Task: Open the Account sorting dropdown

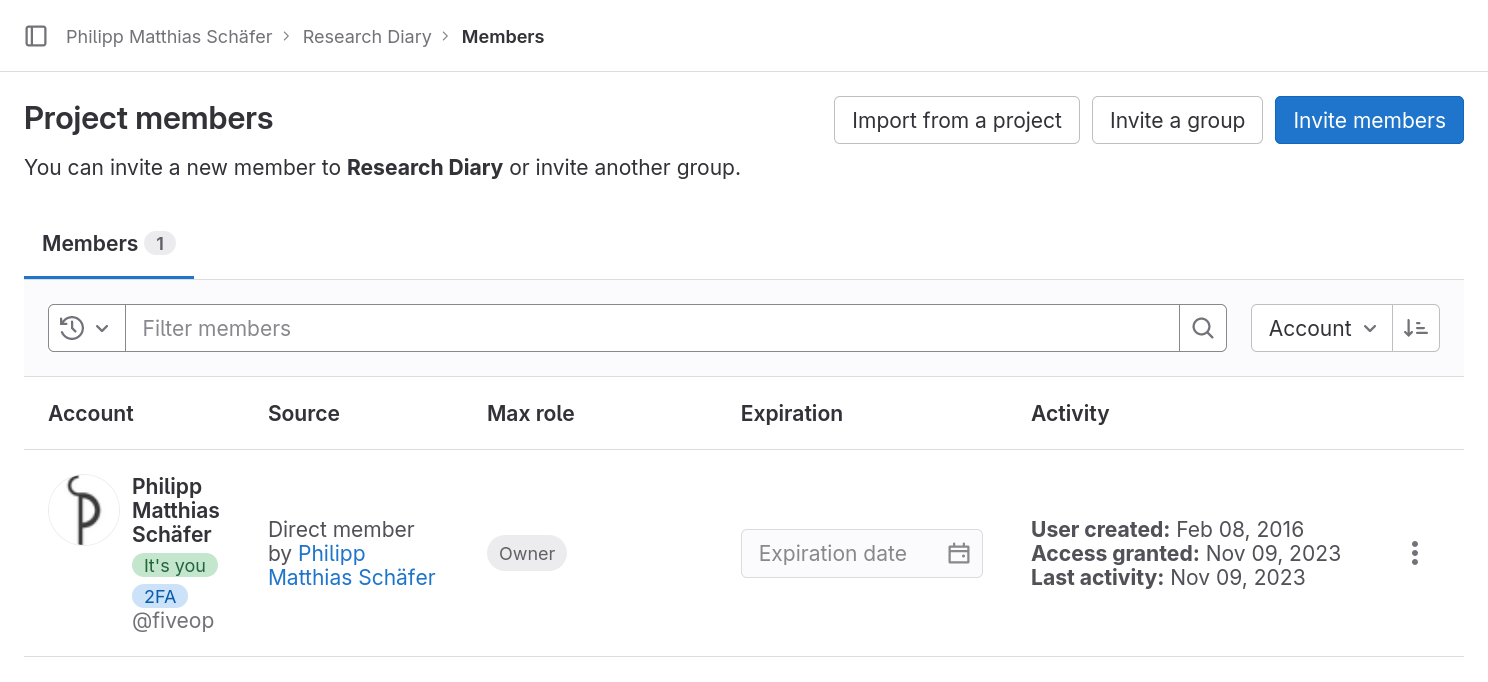Action: click(x=1313, y=327)
